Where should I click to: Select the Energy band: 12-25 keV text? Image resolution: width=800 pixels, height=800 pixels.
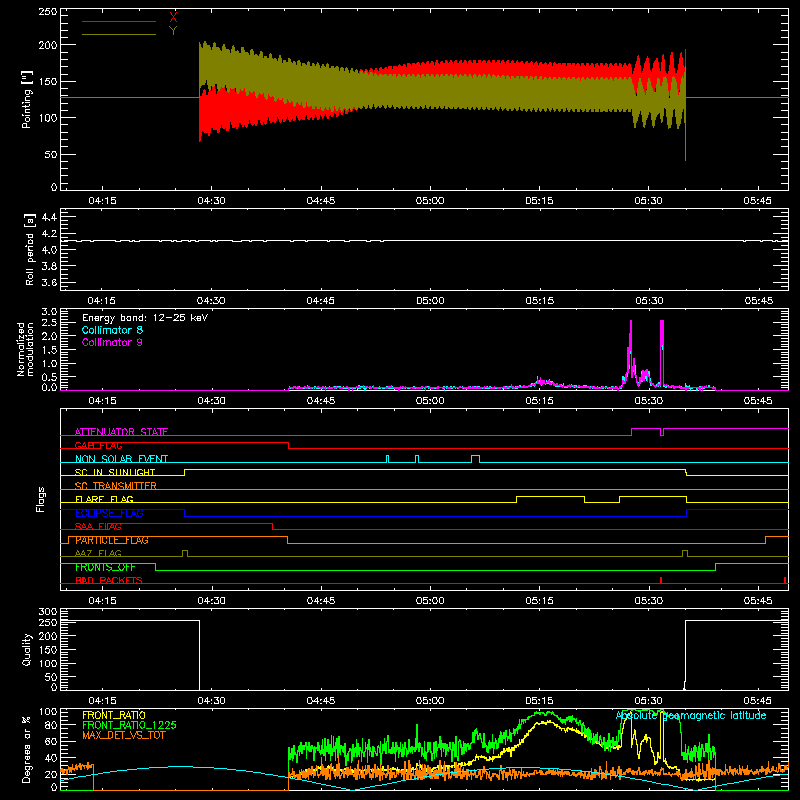coord(145,318)
